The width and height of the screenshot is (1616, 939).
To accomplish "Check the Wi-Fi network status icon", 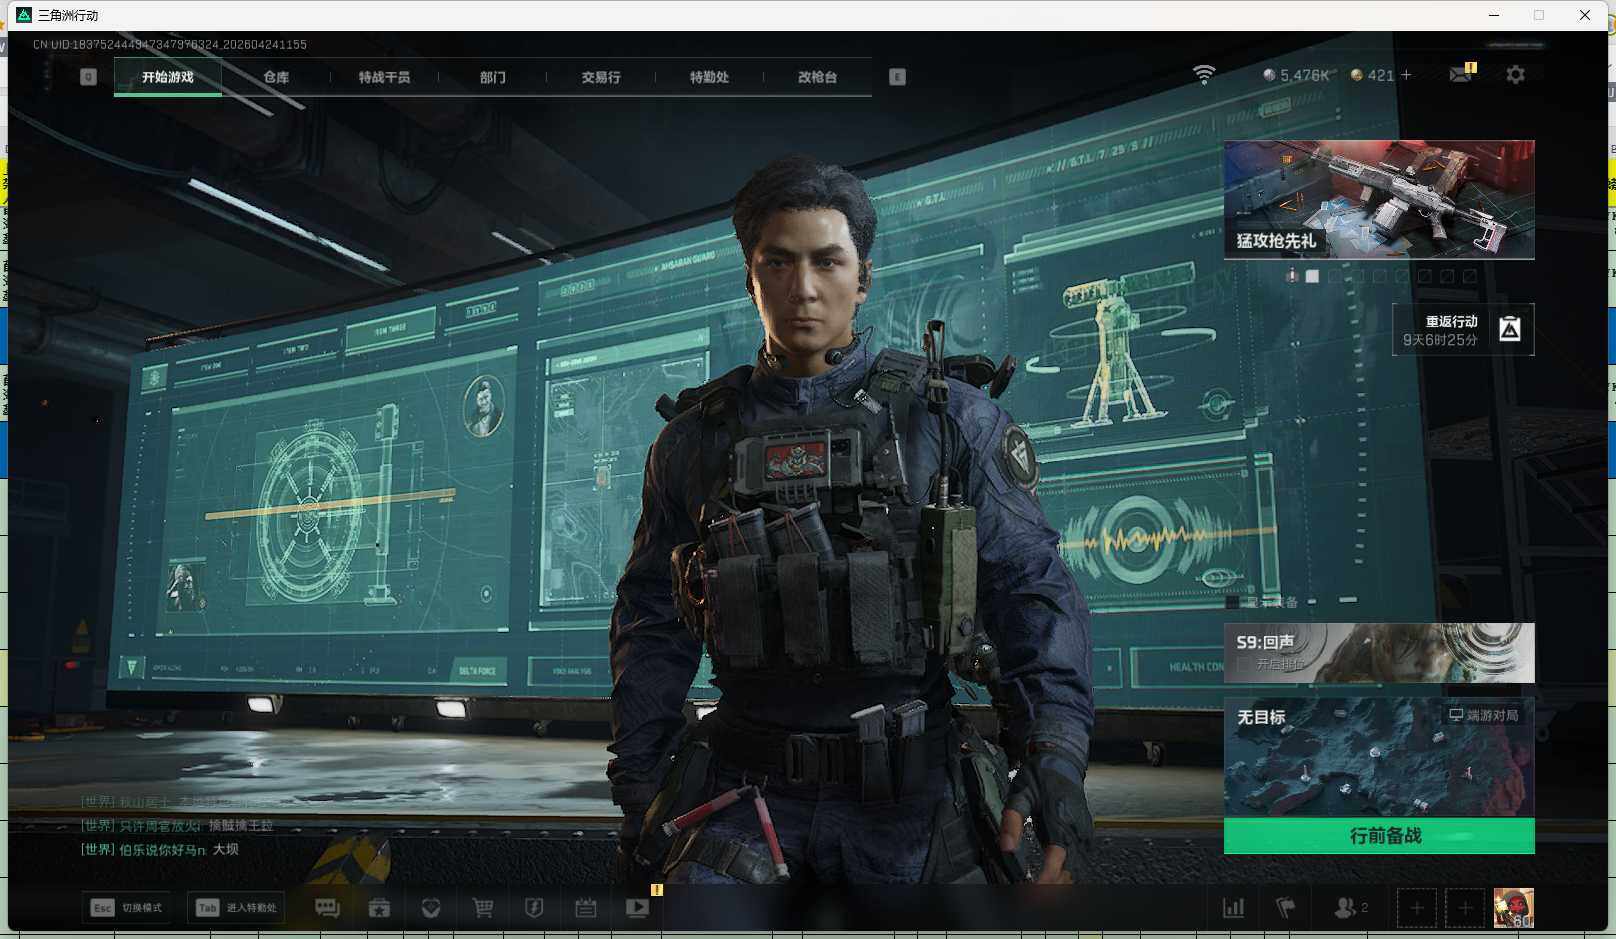I will (x=1204, y=75).
